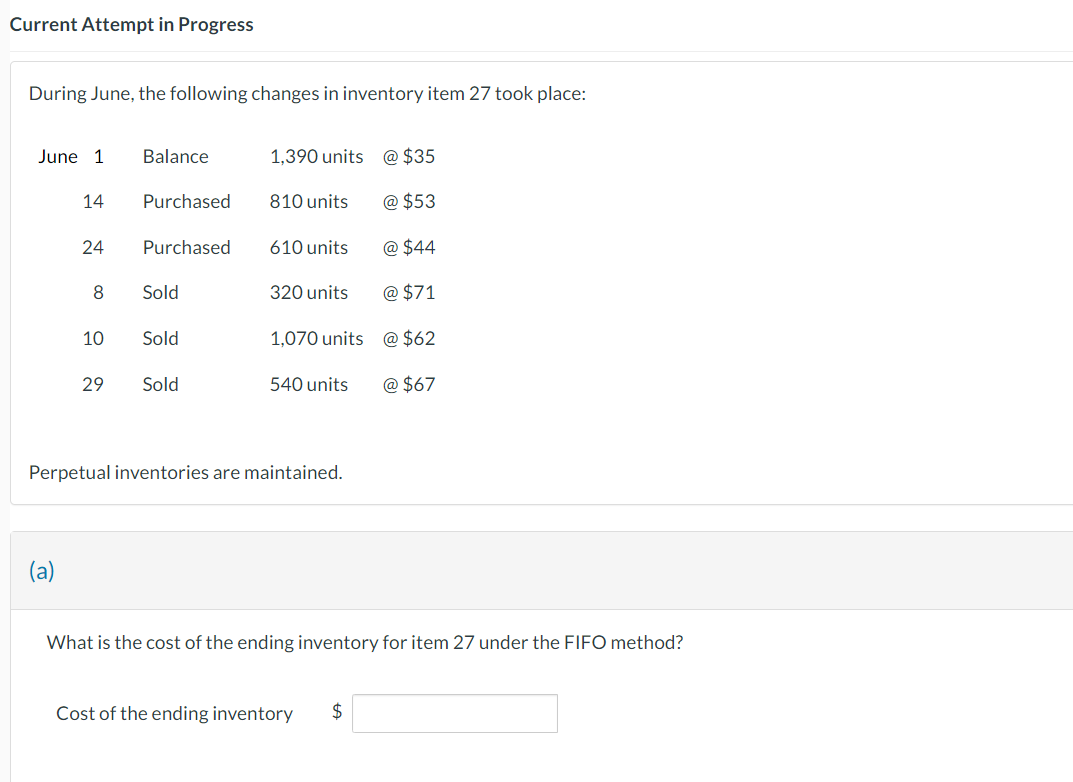The height and width of the screenshot is (782, 1073).
Task: Select the June 14 Purchased entry
Action: point(187,201)
